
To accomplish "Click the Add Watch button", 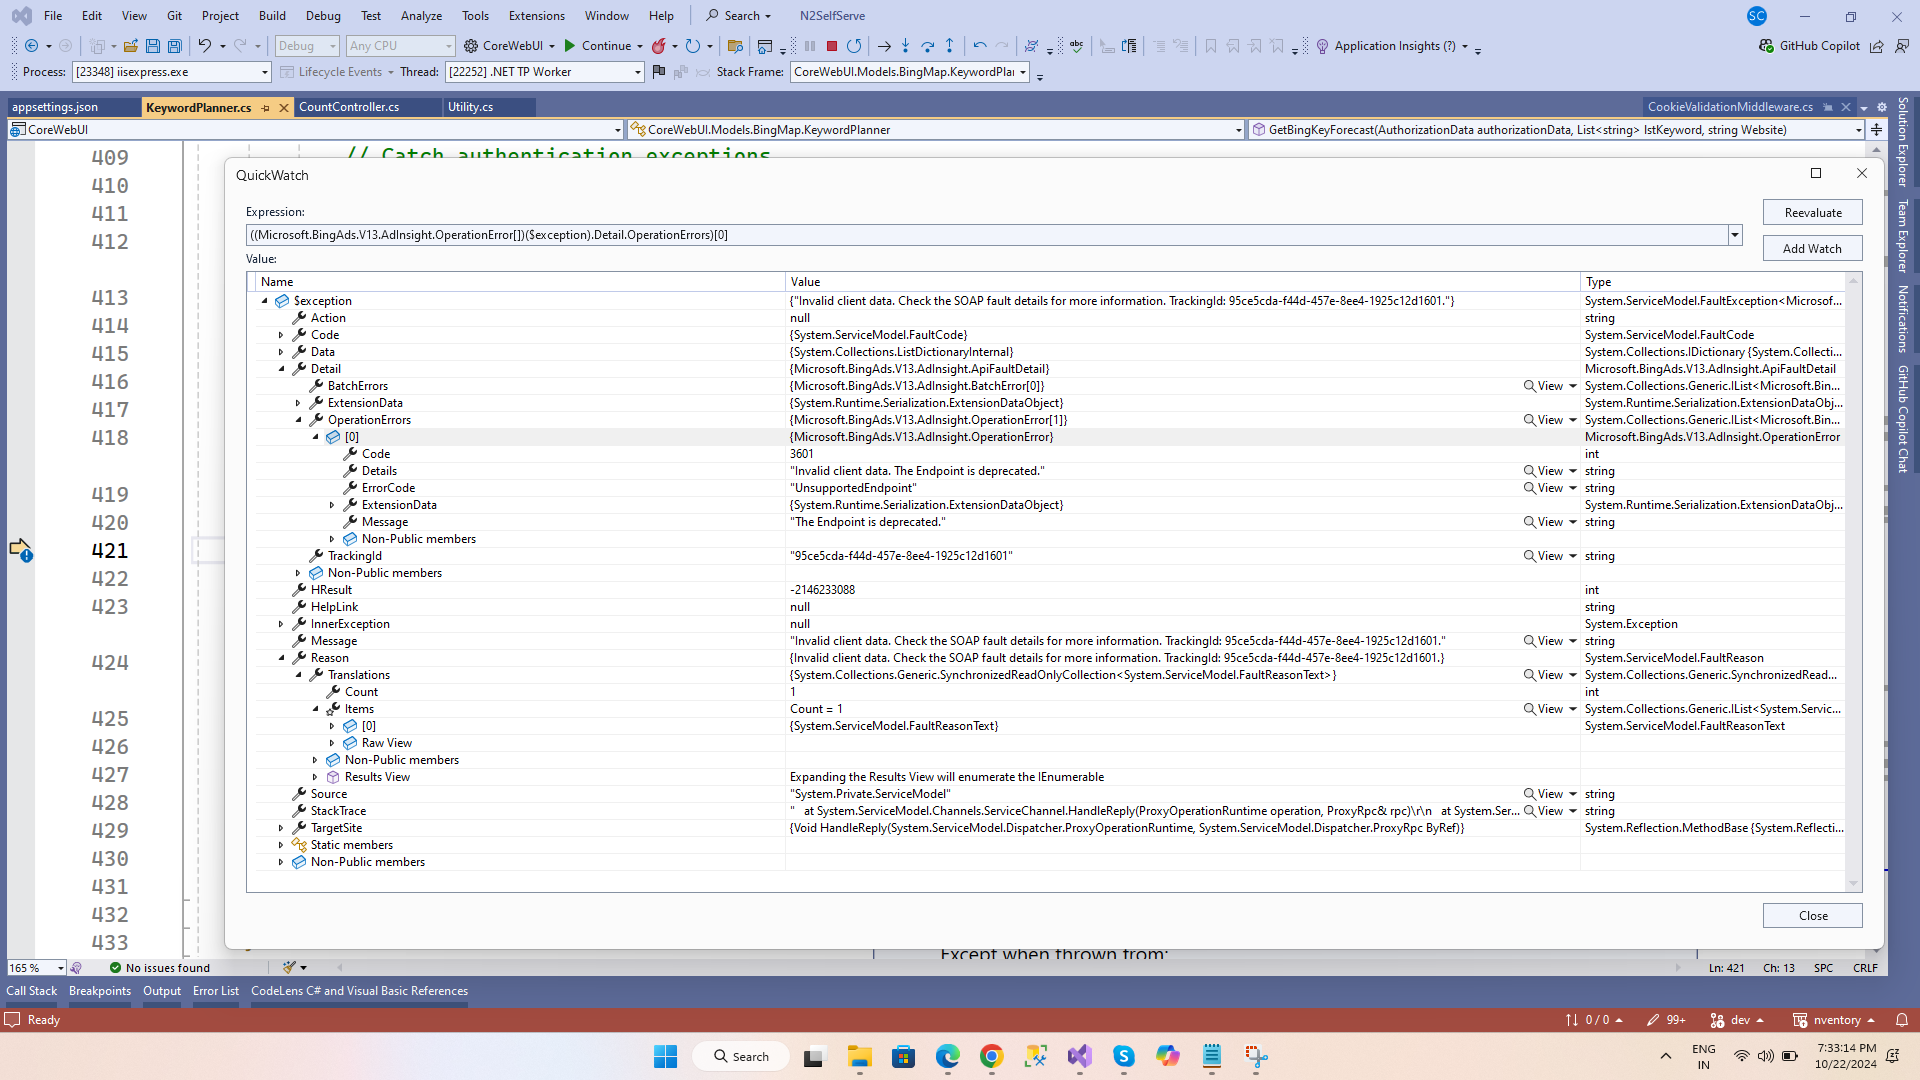I will pos(1812,248).
